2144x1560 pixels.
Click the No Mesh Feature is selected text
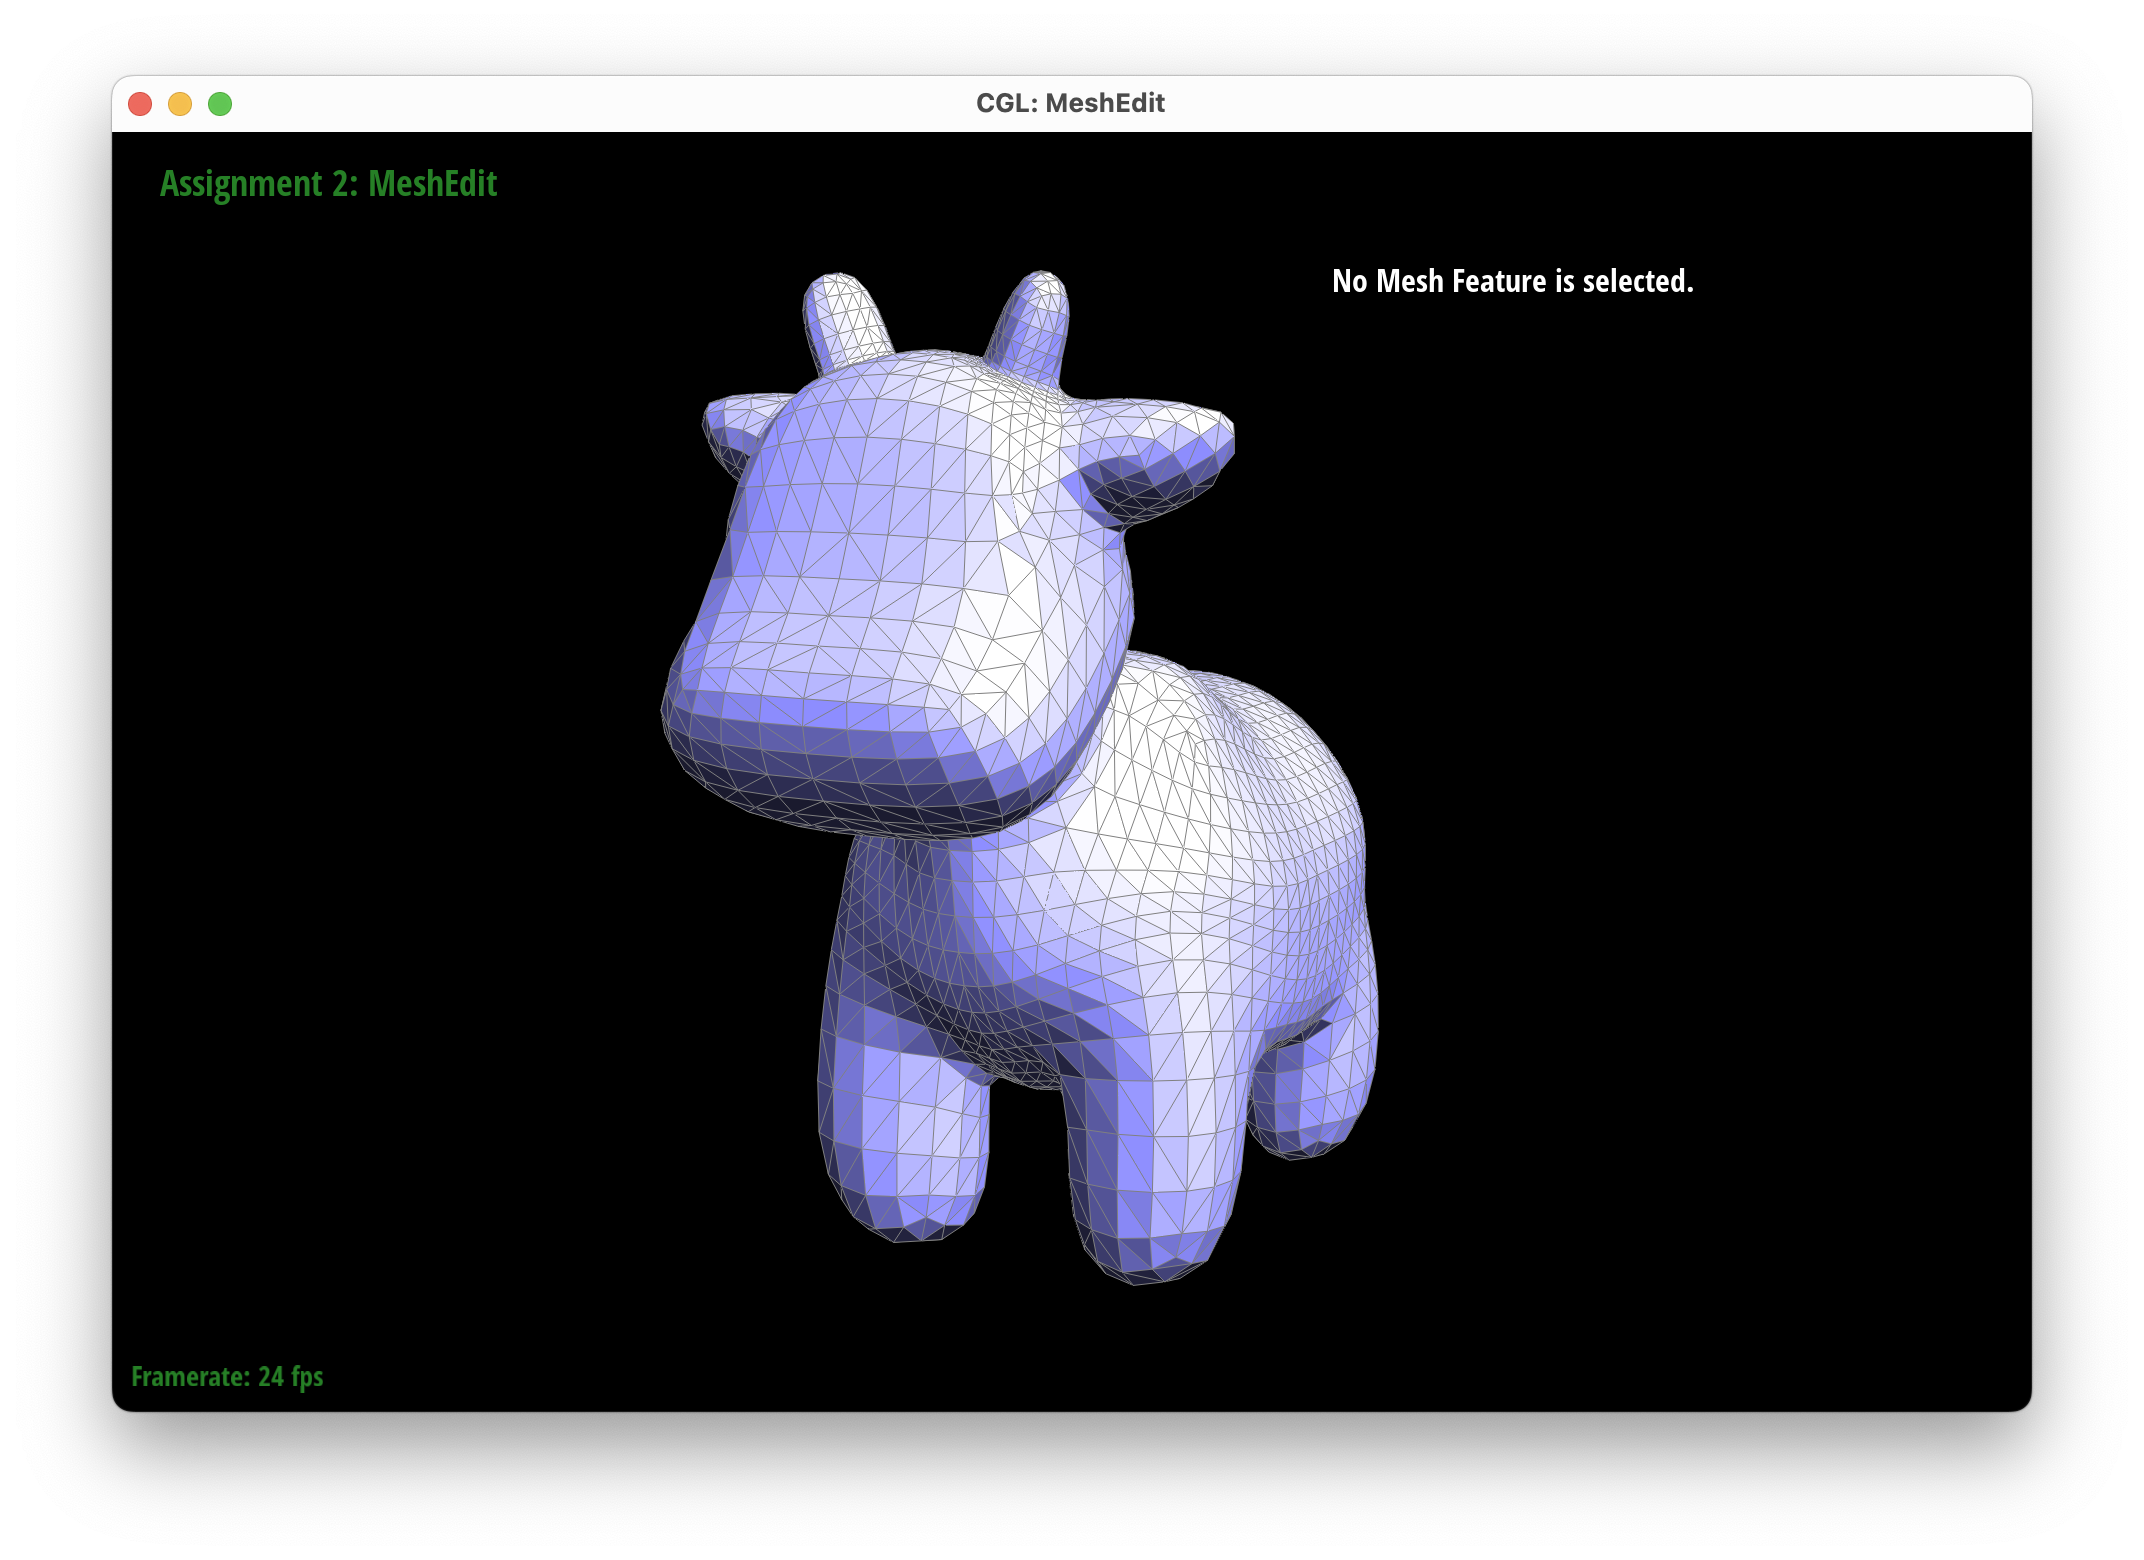(1512, 281)
